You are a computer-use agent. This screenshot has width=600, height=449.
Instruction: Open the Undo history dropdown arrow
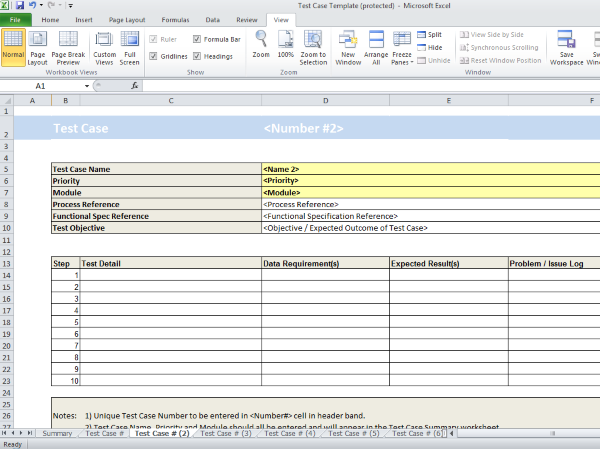[x=41, y=5]
